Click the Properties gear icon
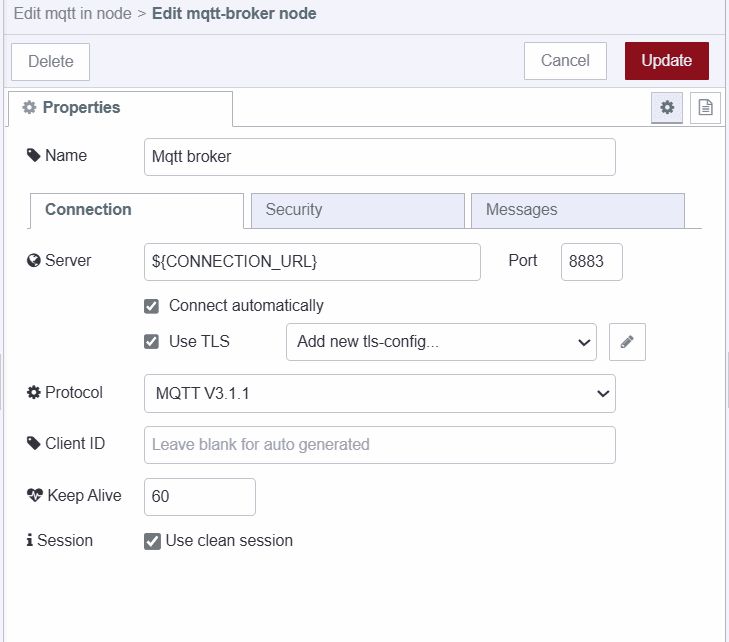 coord(29,107)
